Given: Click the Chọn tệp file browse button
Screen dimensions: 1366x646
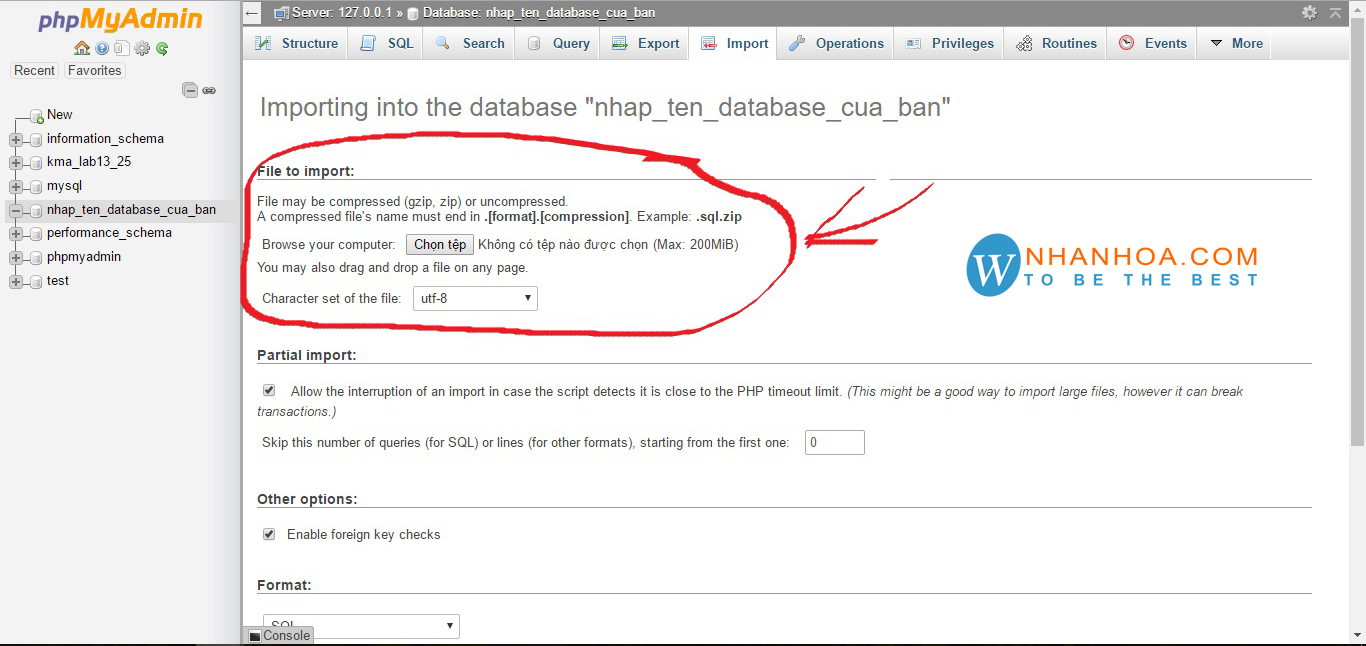Looking at the screenshot, I should (440, 244).
